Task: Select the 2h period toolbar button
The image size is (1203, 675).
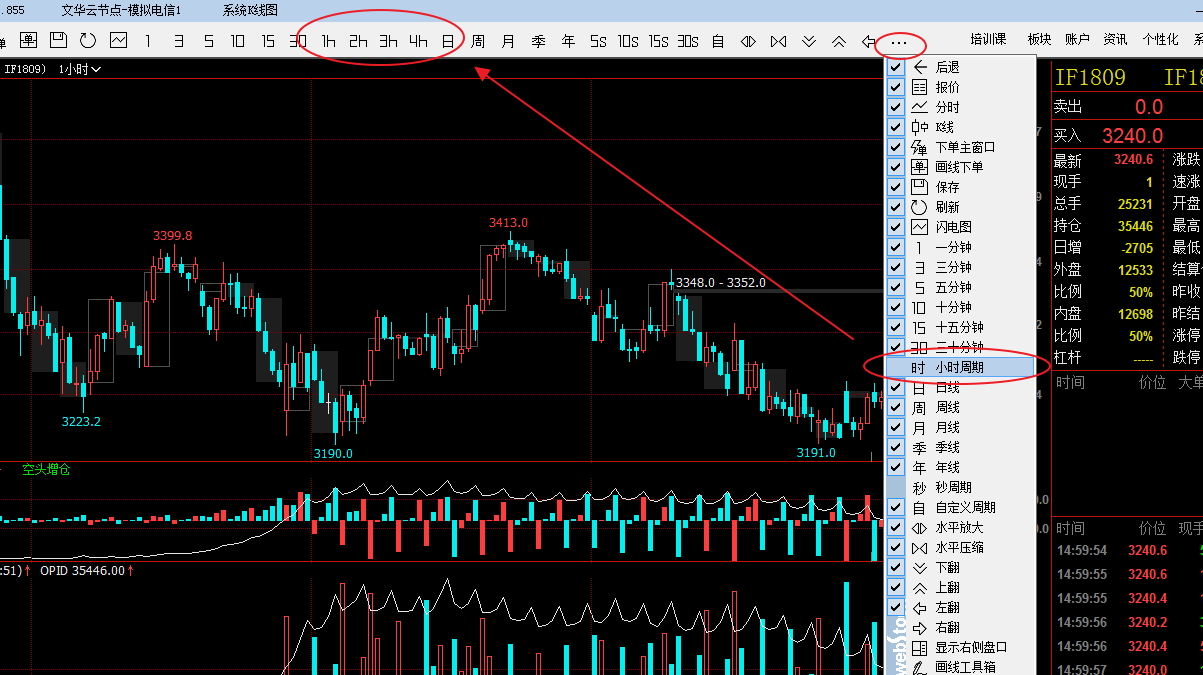Action: pos(358,41)
